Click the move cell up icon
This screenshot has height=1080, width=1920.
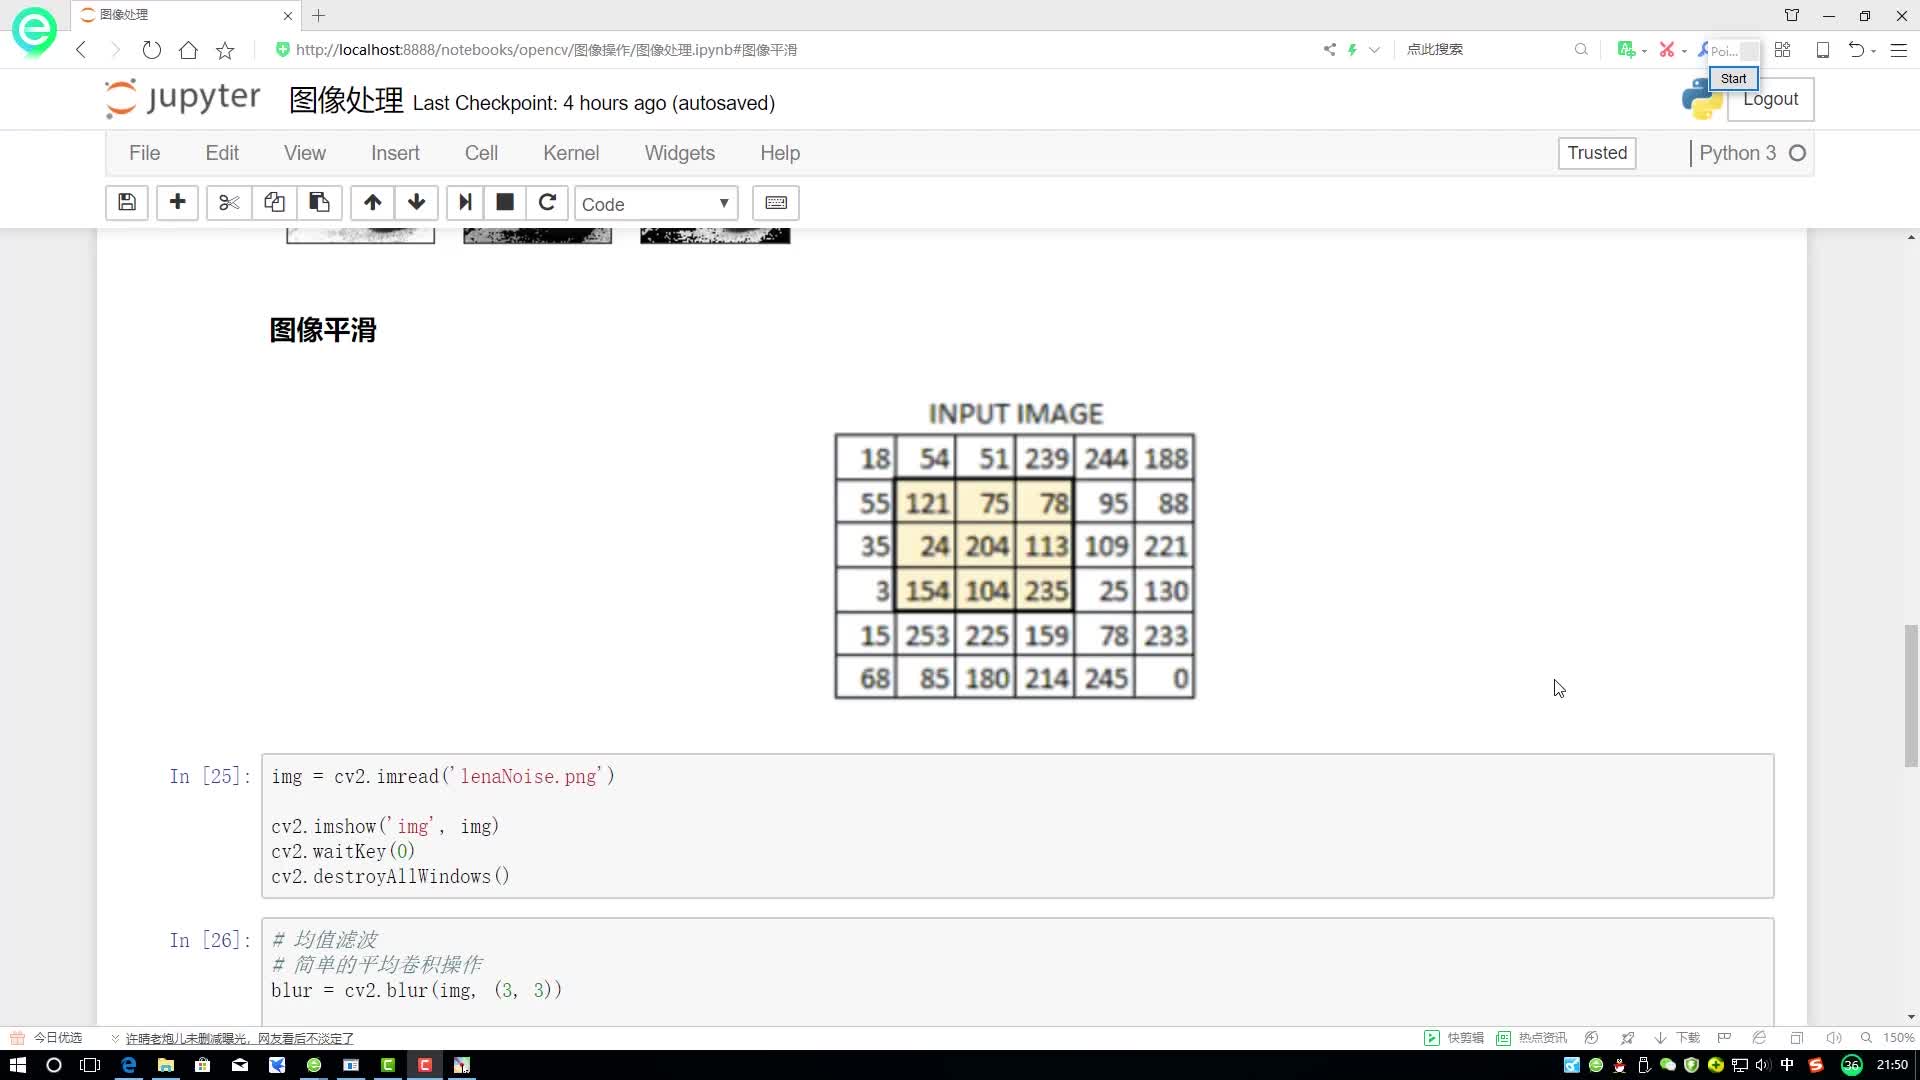[x=371, y=203]
